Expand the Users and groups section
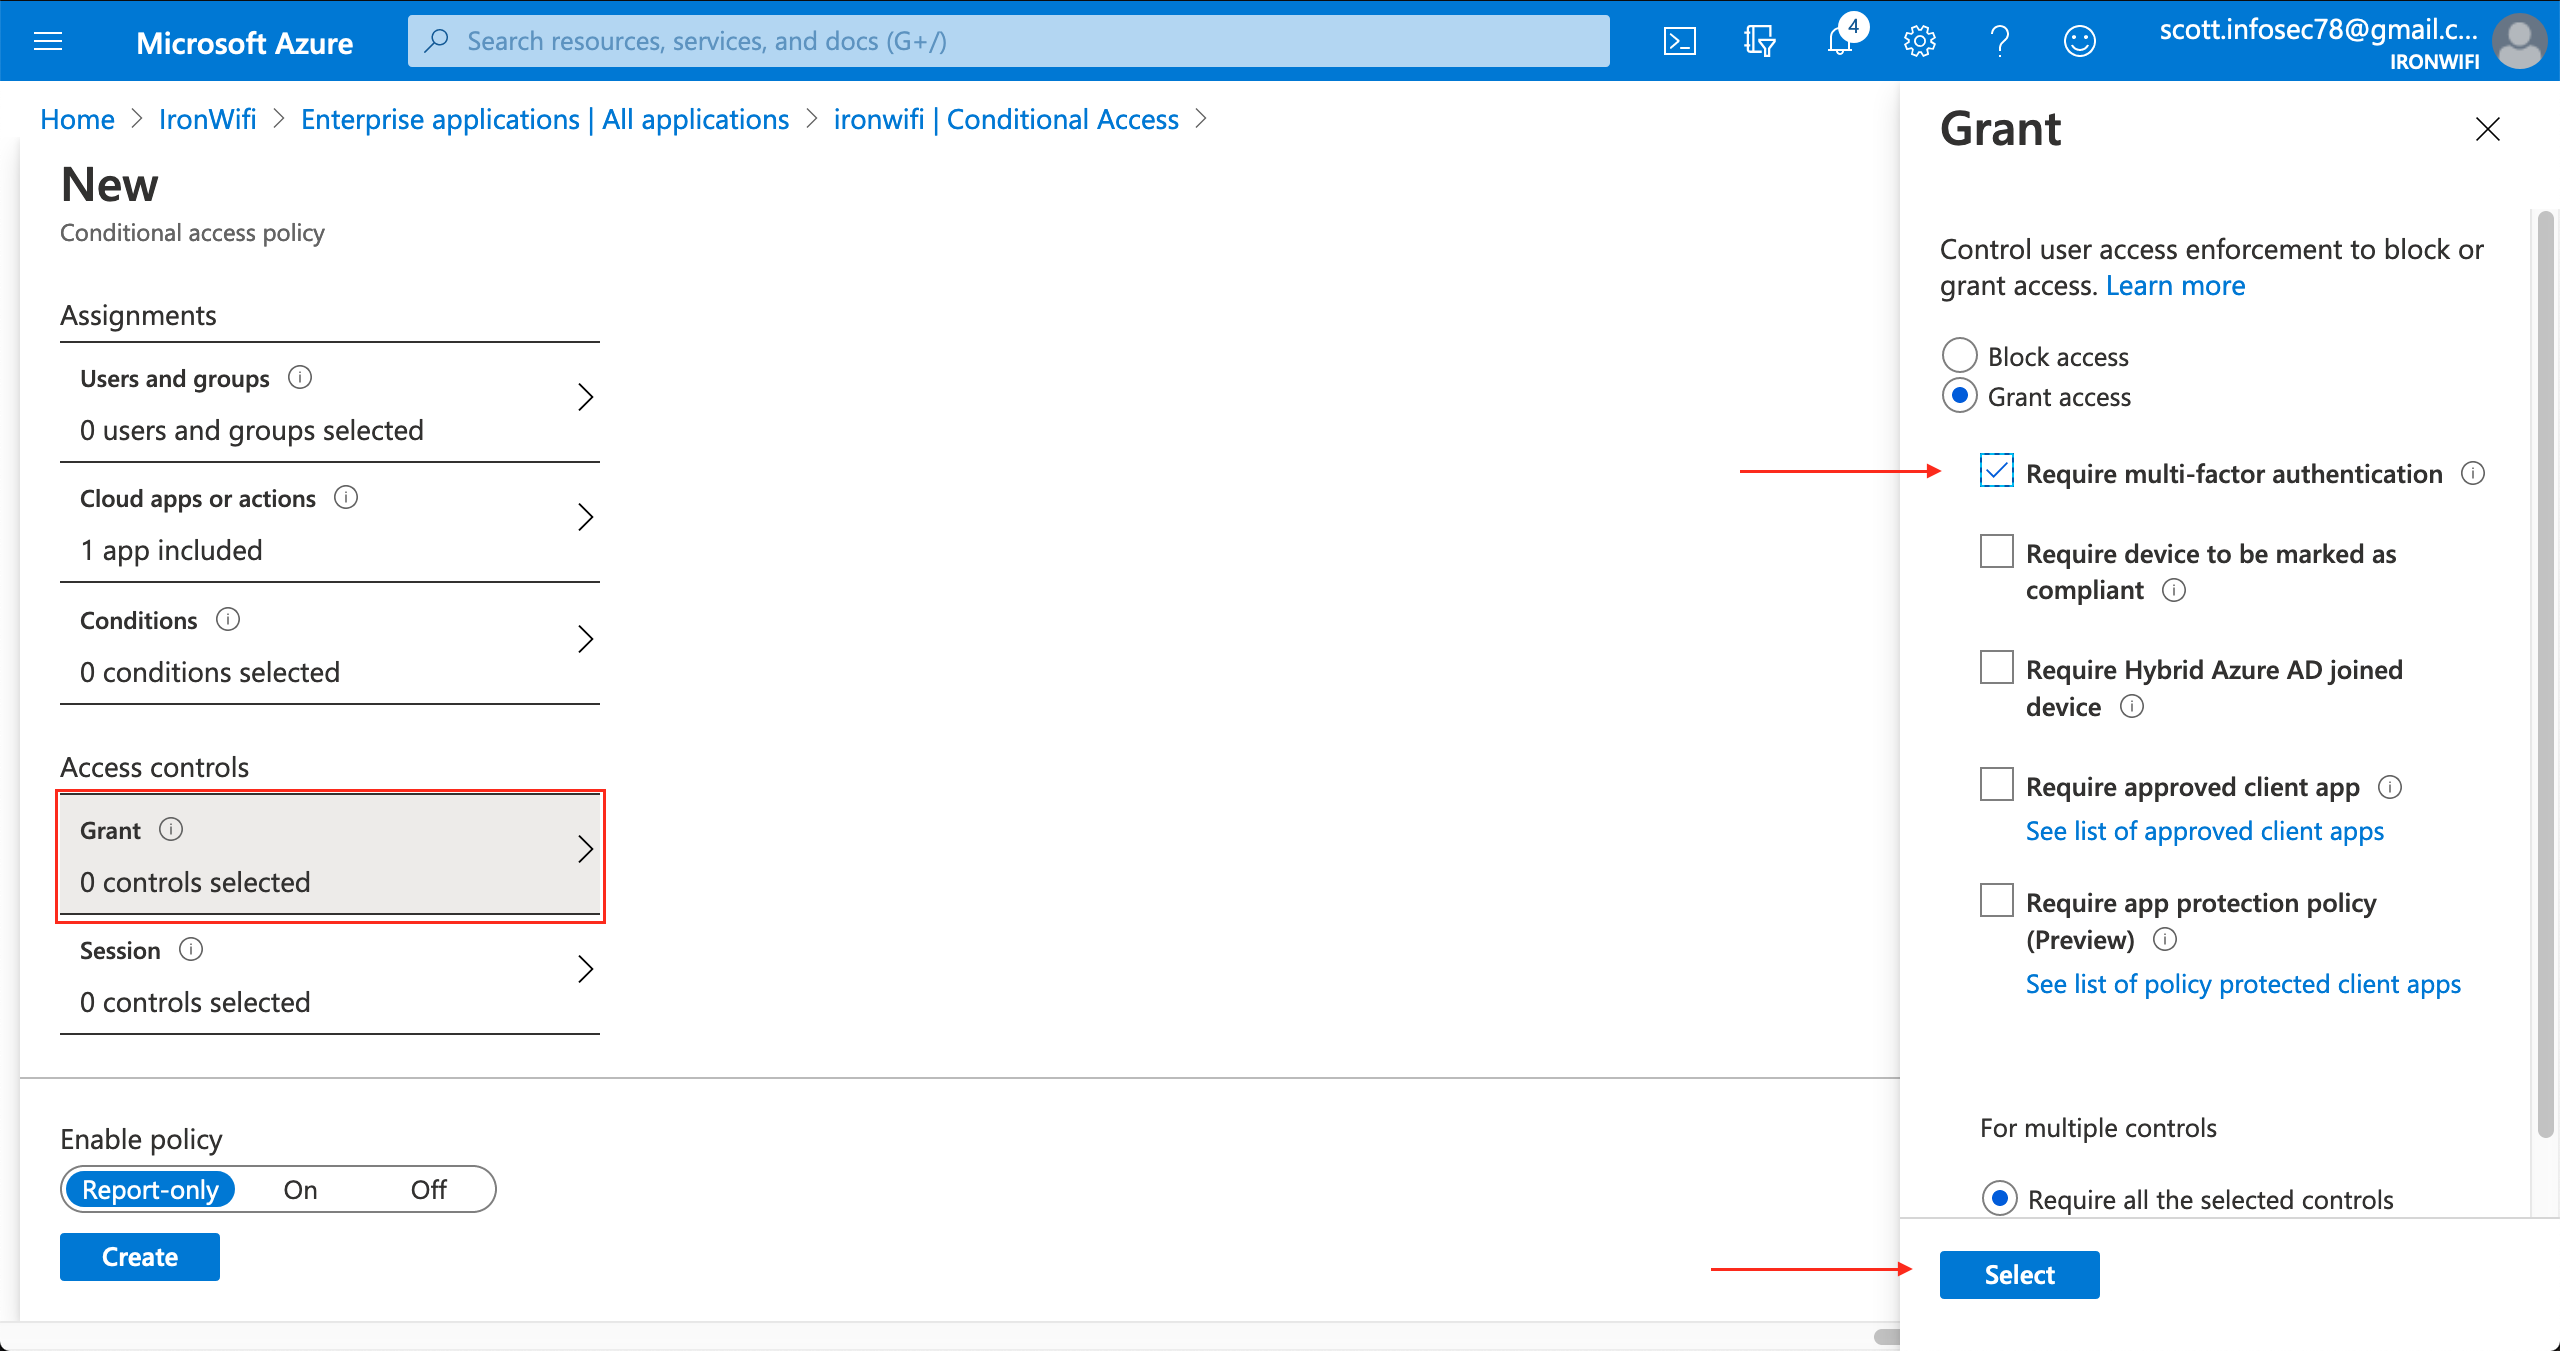This screenshot has width=2560, height=1351. click(330, 400)
